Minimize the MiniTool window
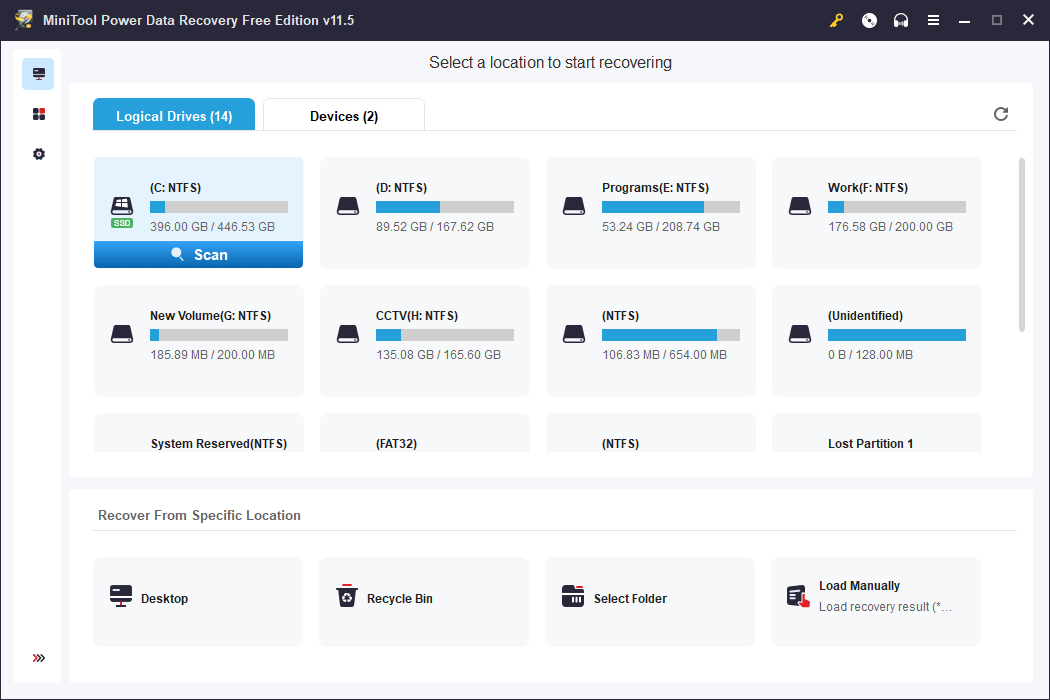This screenshot has height=700, width=1050. point(964,20)
